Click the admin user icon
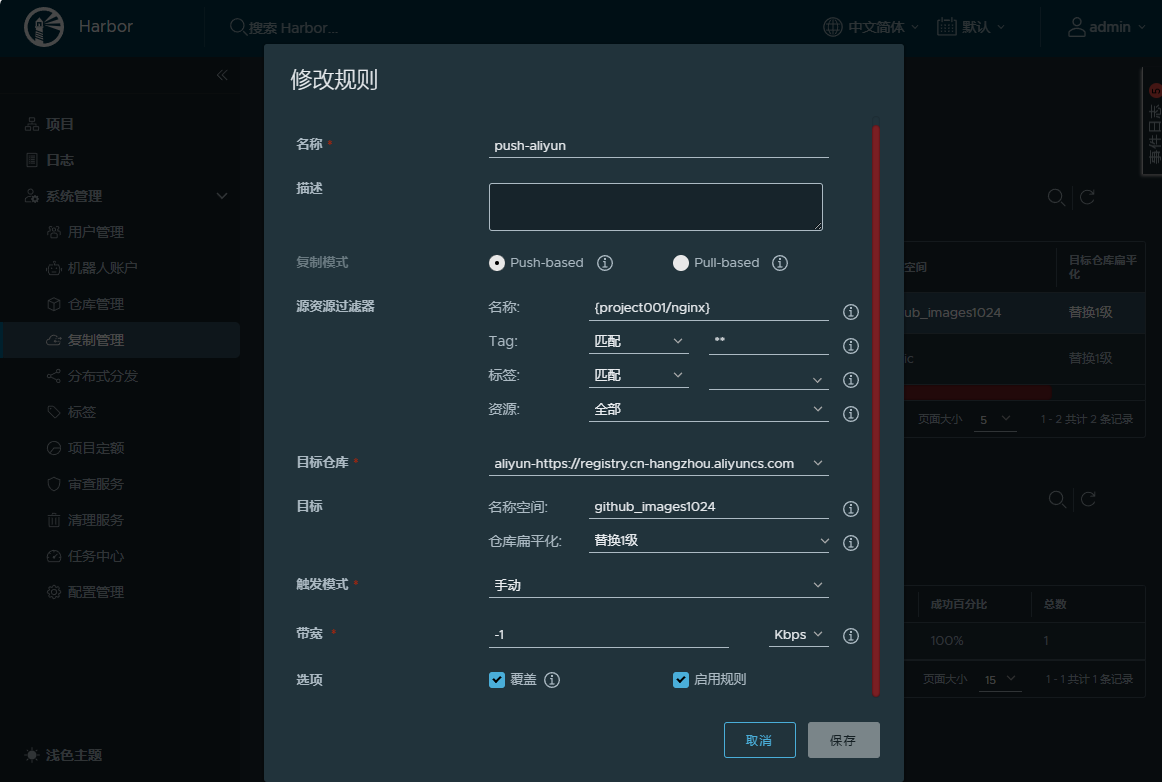Viewport: 1162px width, 782px height. (x=1076, y=27)
